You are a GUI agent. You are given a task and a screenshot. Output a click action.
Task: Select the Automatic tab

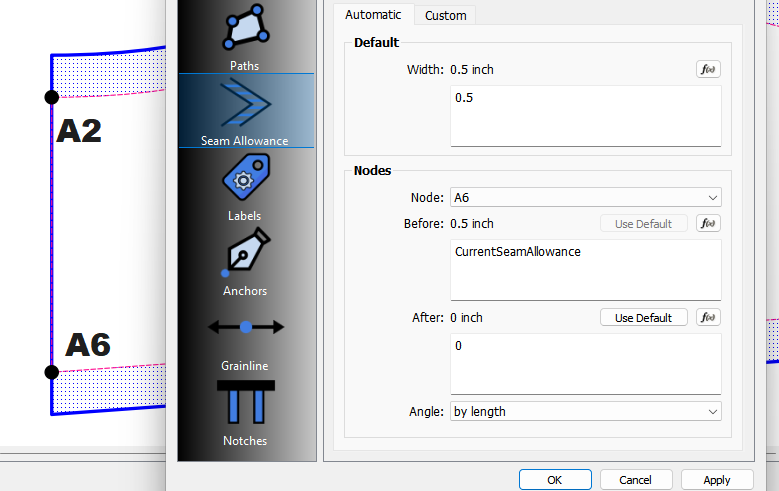pyautogui.click(x=373, y=15)
